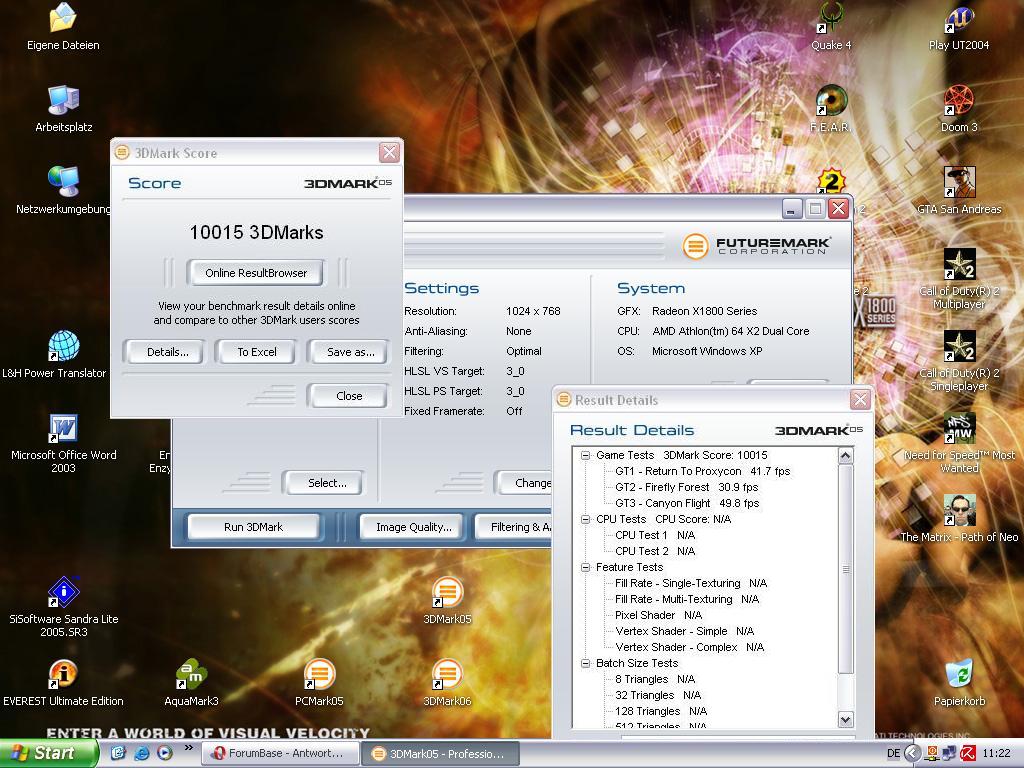This screenshot has width=1024, height=768.
Task: Launch the Quake 4 desktop shortcut
Action: tap(831, 26)
